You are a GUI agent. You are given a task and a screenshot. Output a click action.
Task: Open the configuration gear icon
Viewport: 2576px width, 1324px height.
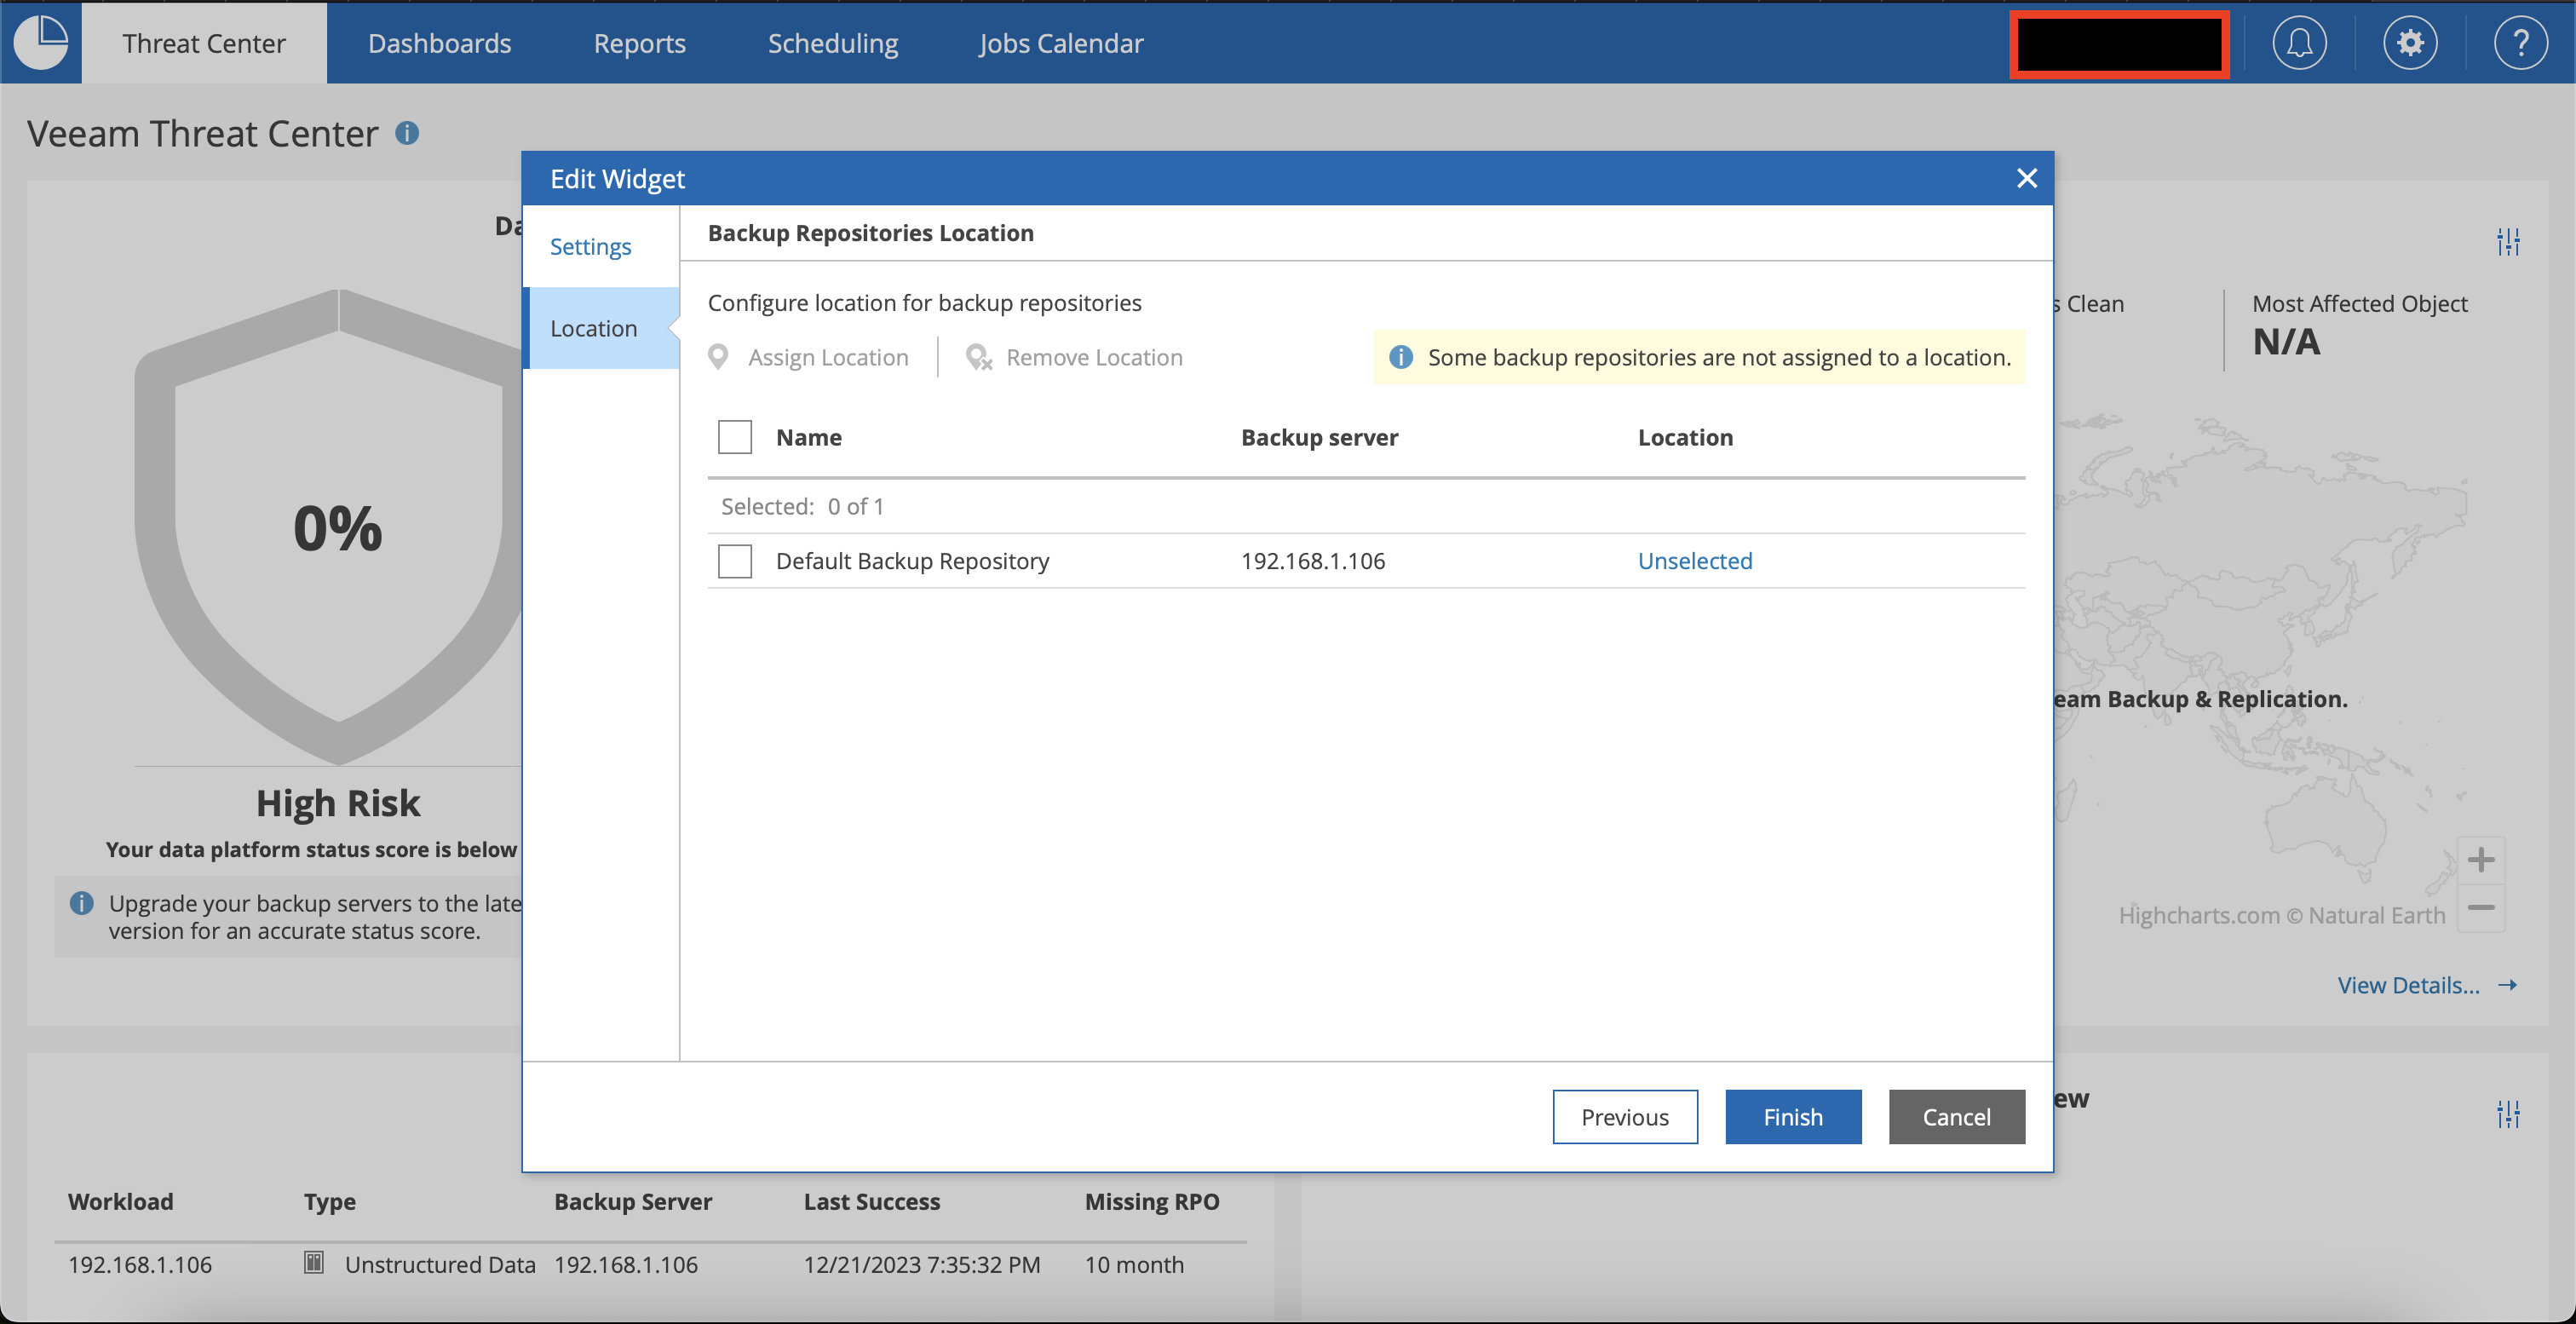(2410, 43)
